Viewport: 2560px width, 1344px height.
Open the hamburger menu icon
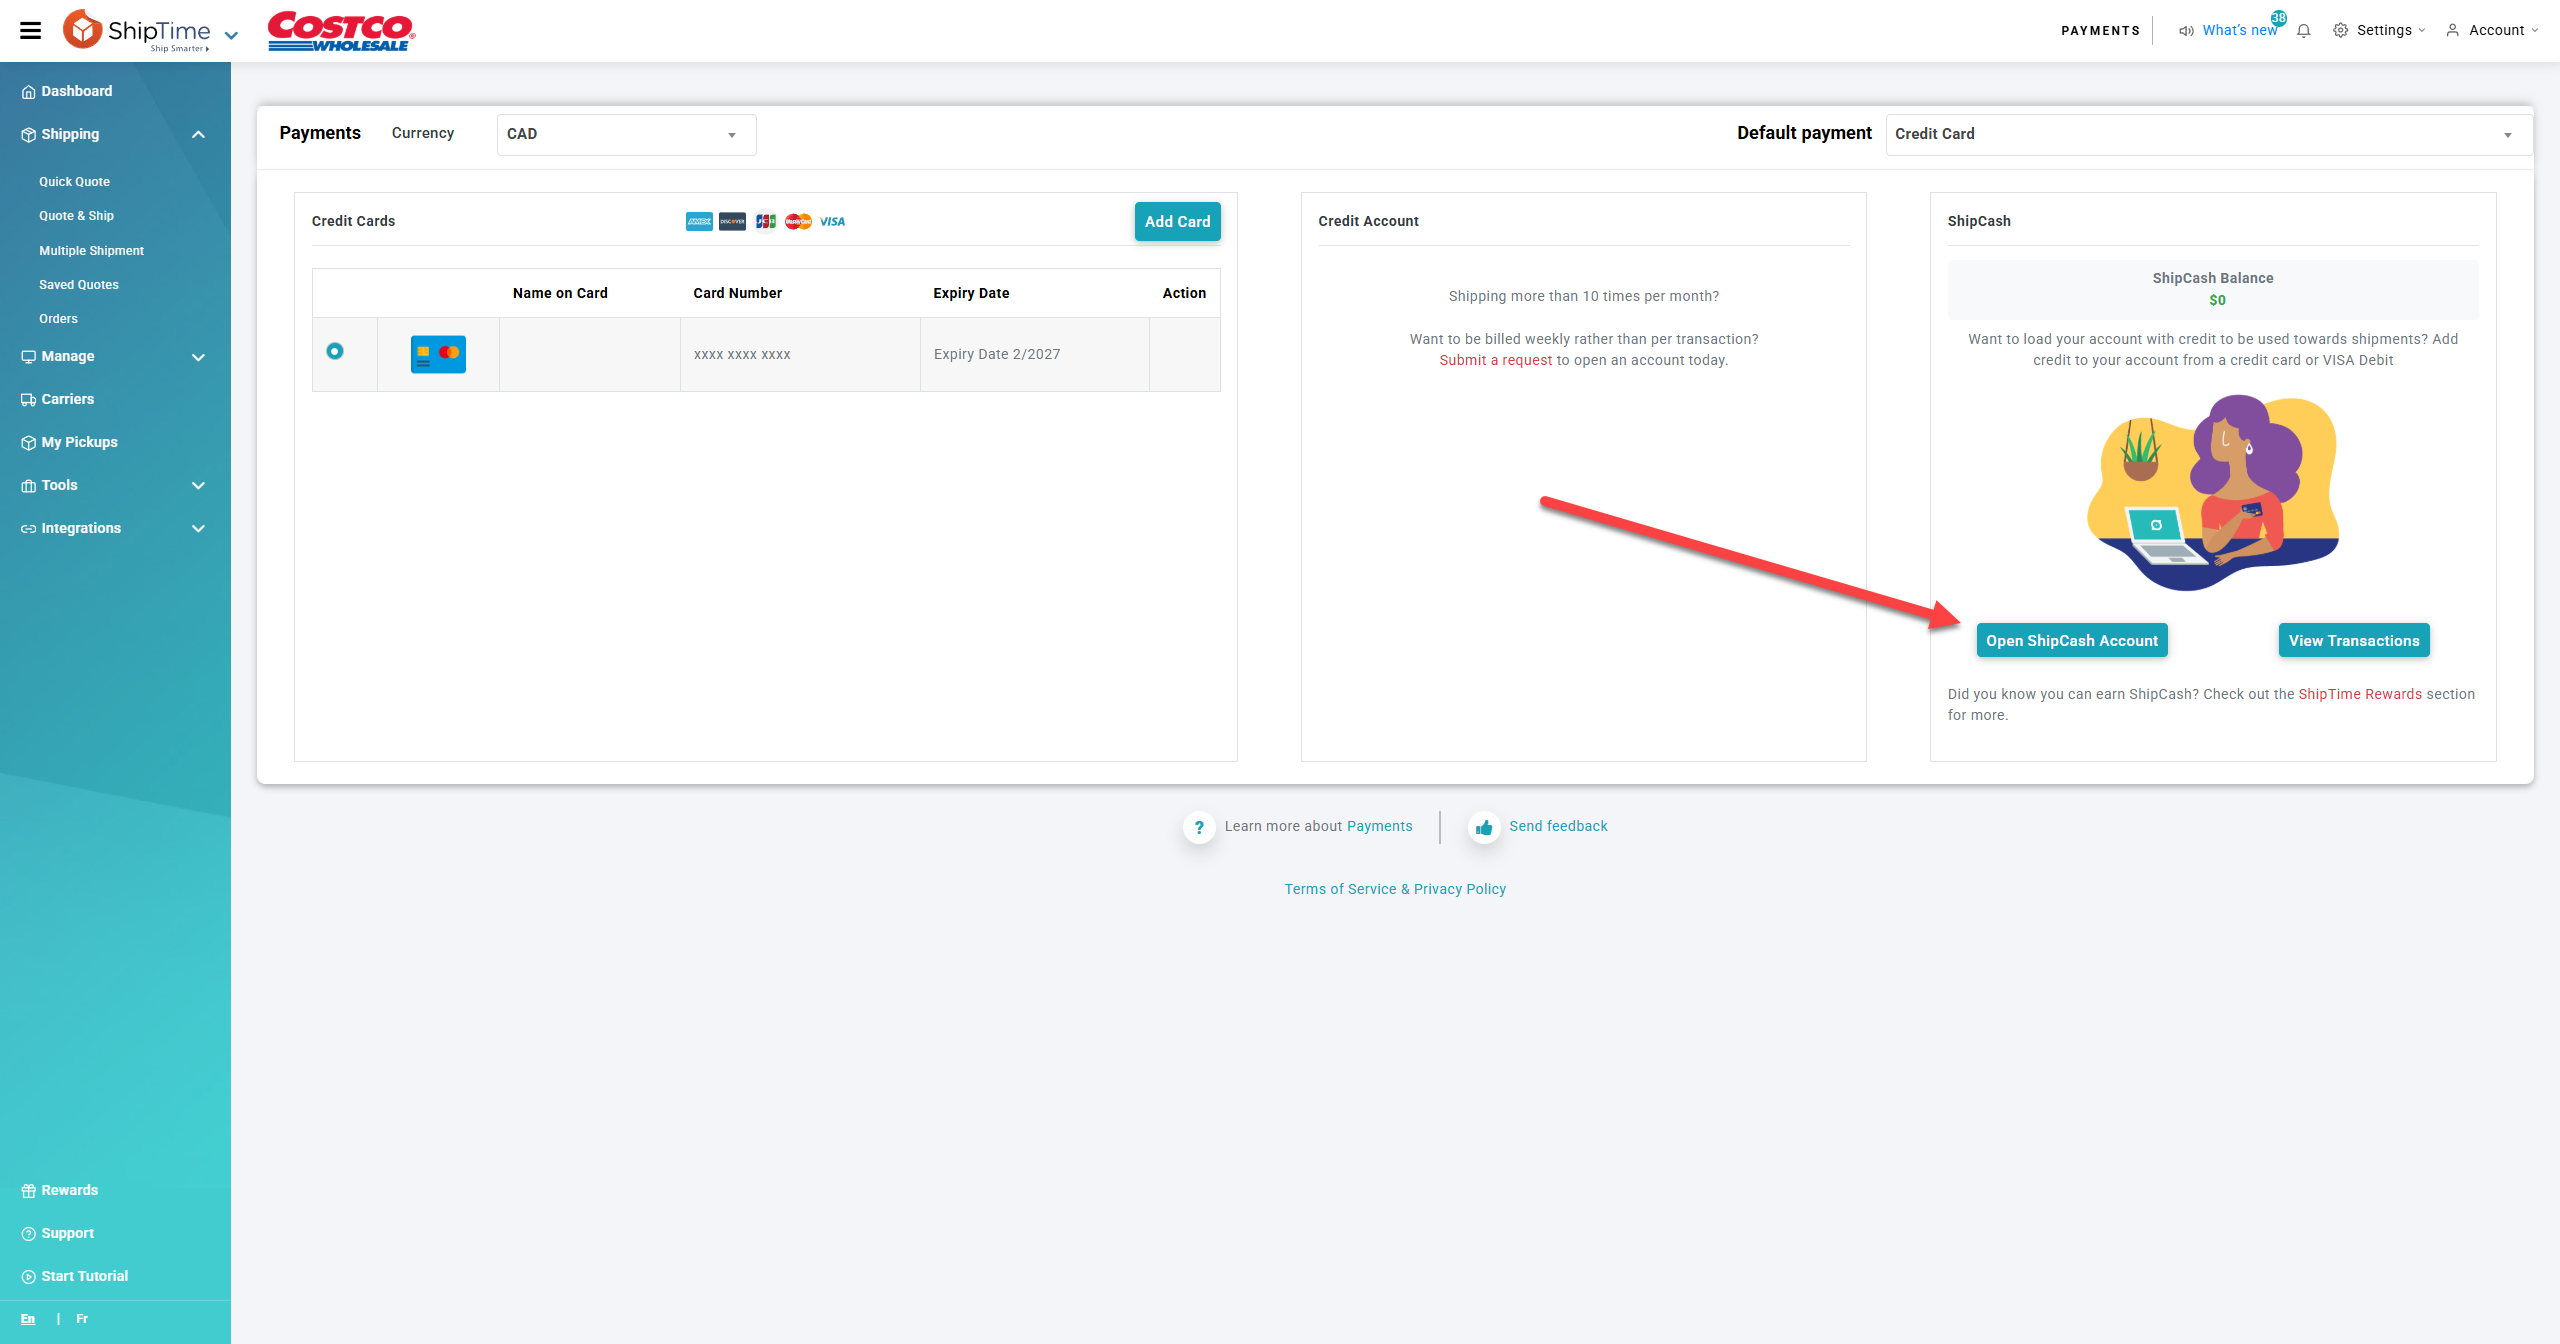tap(31, 30)
